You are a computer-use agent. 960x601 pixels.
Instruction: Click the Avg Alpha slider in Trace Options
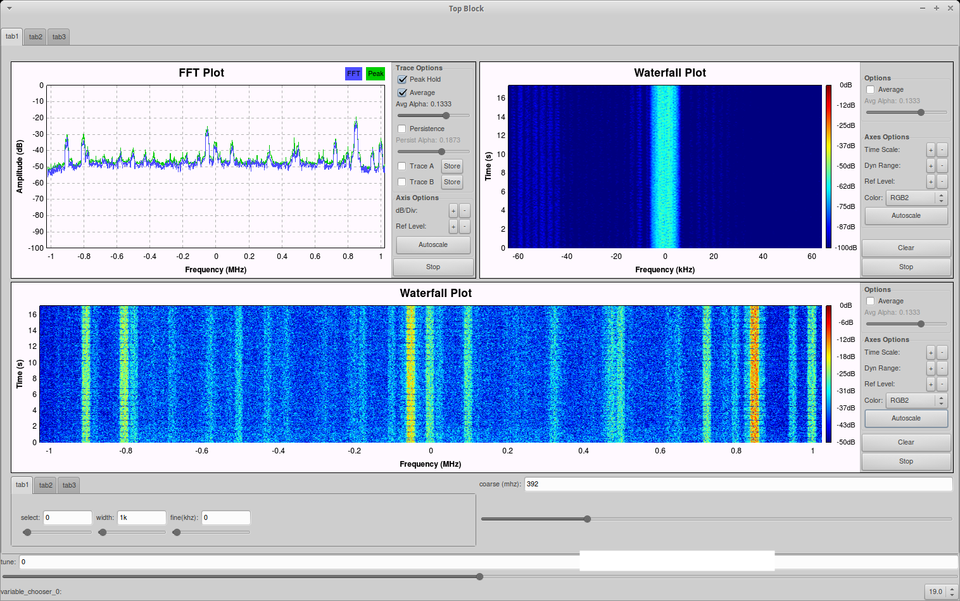coord(433,116)
